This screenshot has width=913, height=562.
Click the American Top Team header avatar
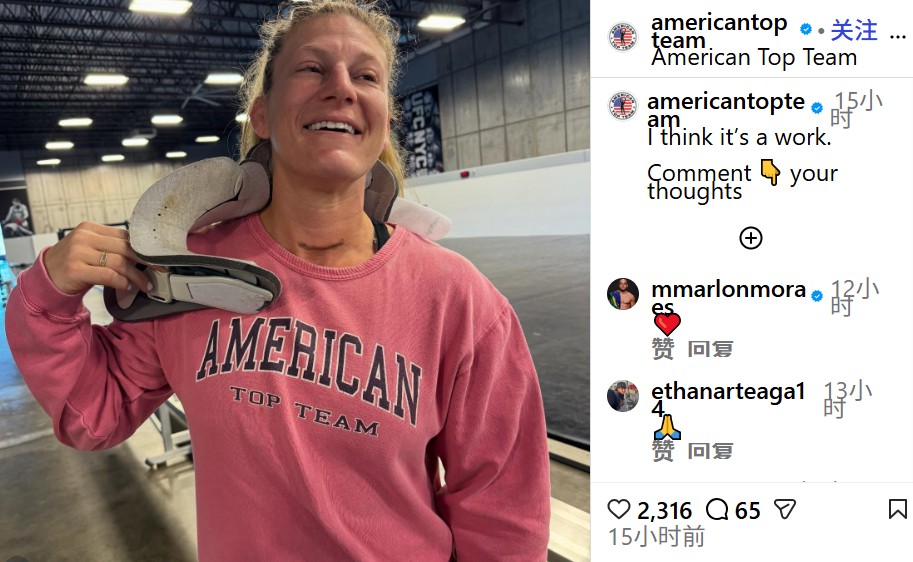pyautogui.click(x=623, y=37)
